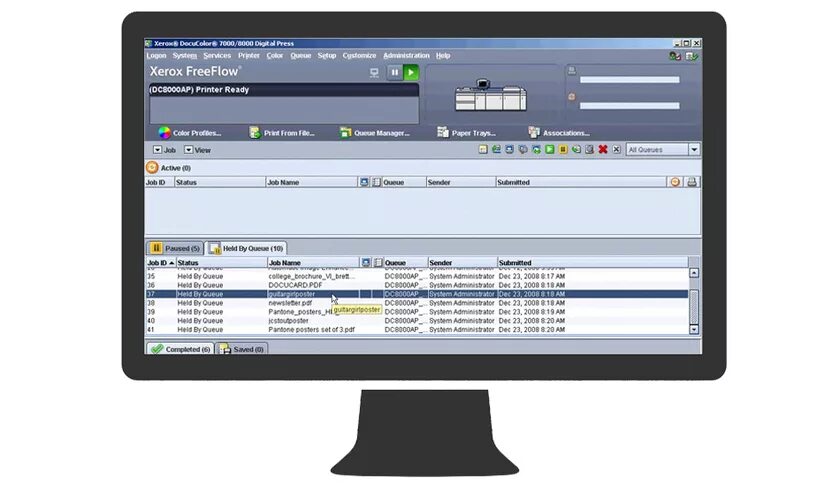The height and width of the screenshot is (486, 840).
Task: Click the user status icon at menu bar right
Action: 675,56
